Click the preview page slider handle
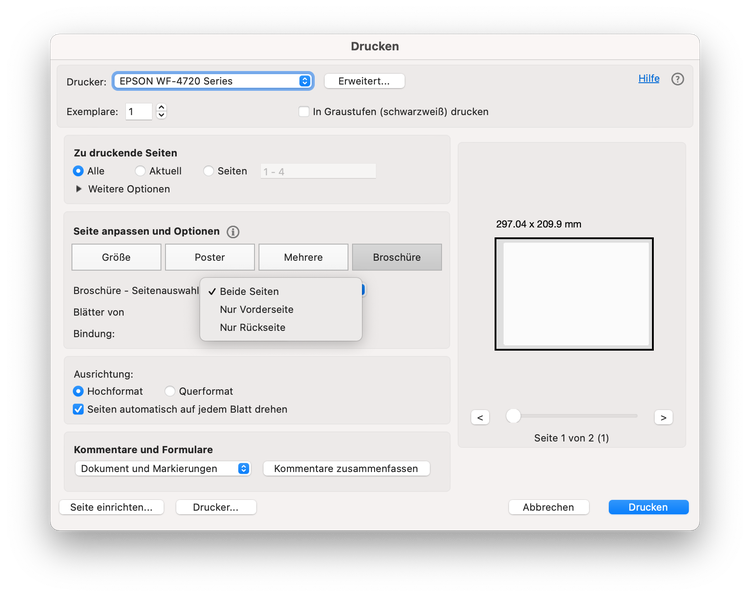The height and width of the screenshot is (597, 750). tap(513, 416)
